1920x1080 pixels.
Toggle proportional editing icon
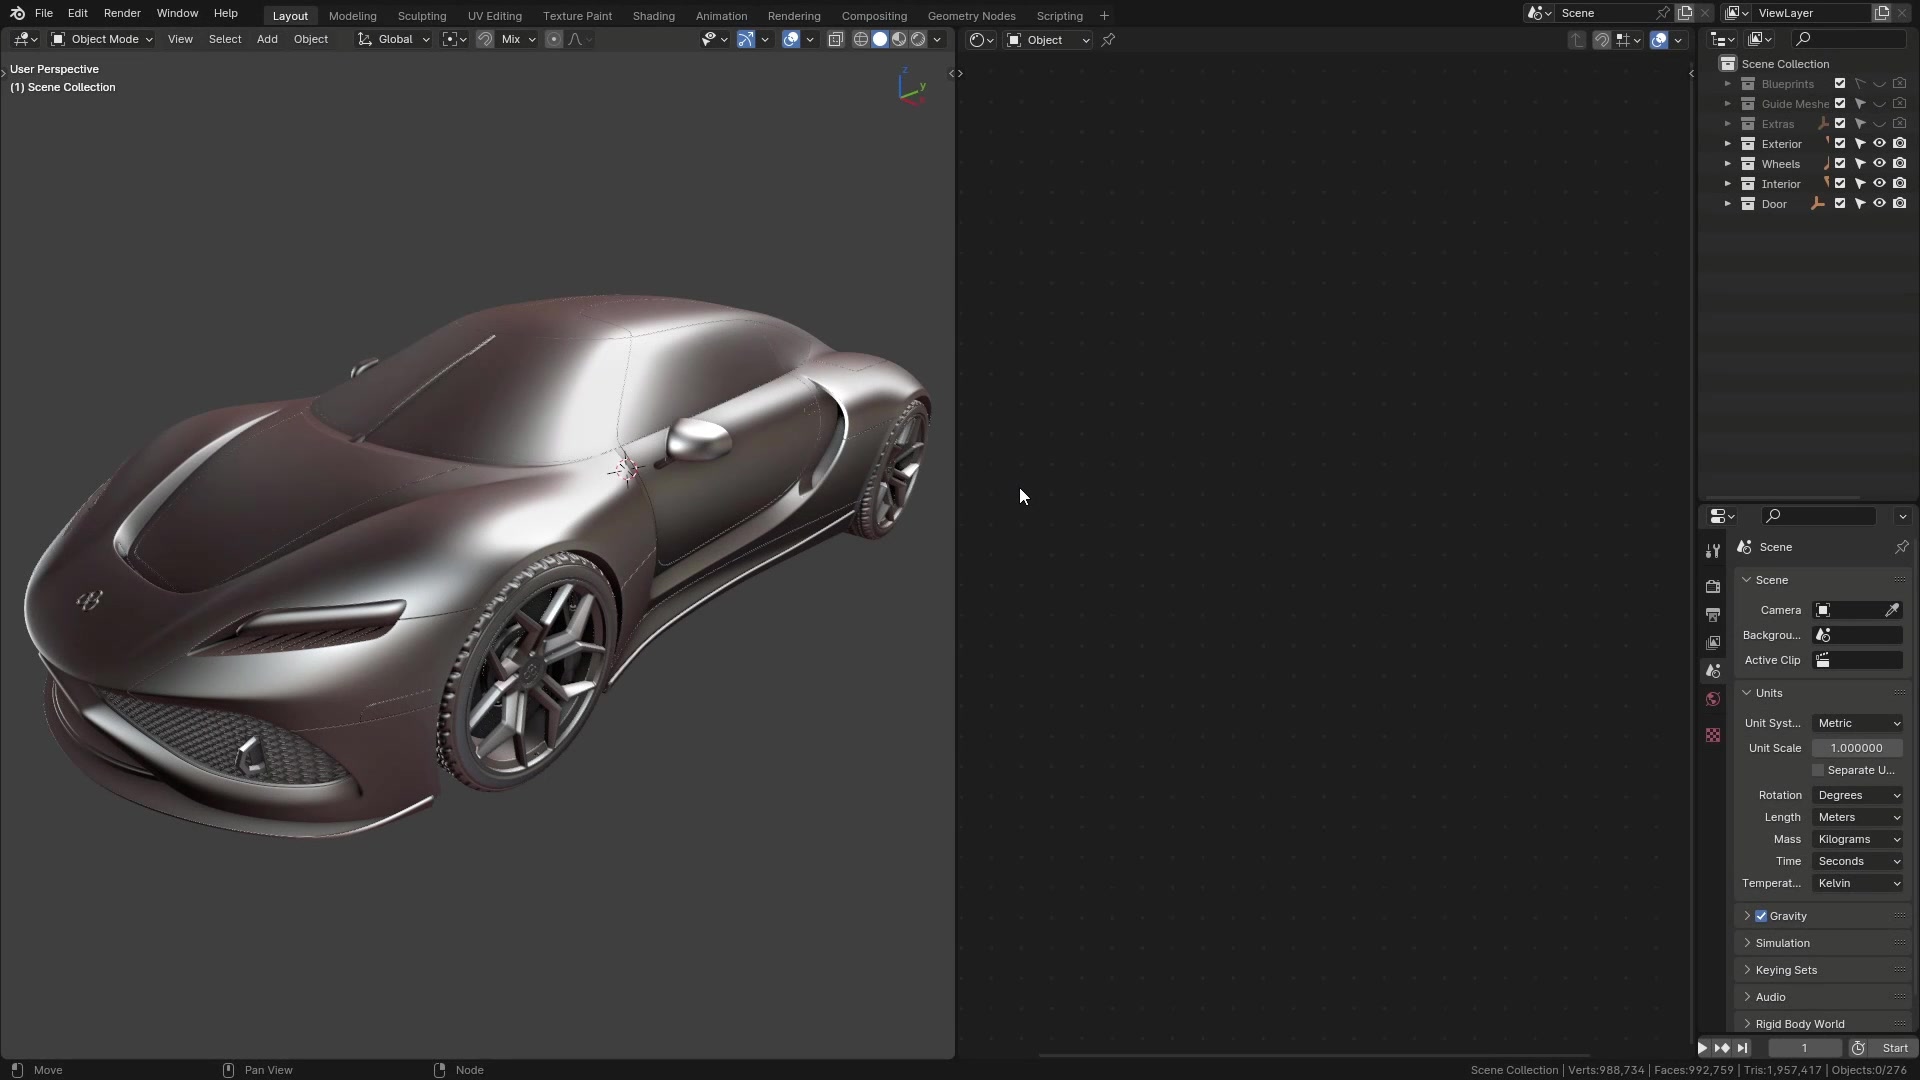[554, 39]
